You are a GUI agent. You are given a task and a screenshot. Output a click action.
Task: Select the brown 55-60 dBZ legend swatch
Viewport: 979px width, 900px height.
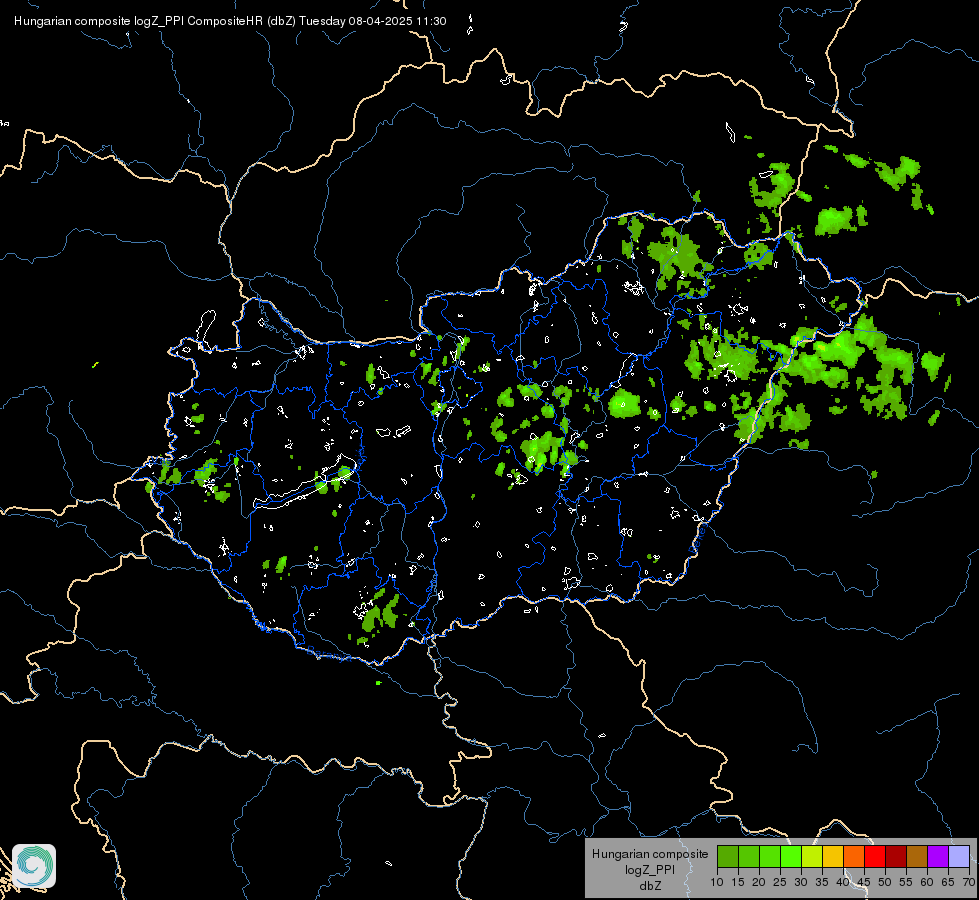[x=917, y=856]
